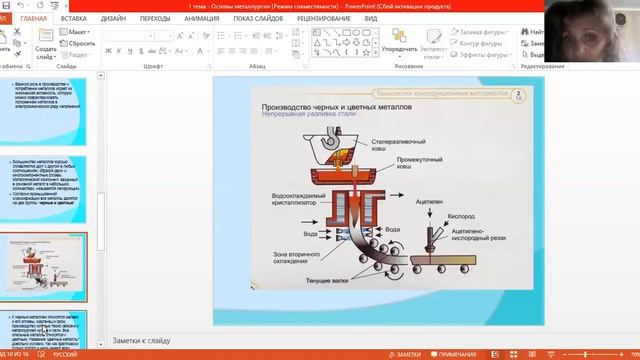
Task: Click the Упорядочить arrange icon
Action: click(399, 36)
